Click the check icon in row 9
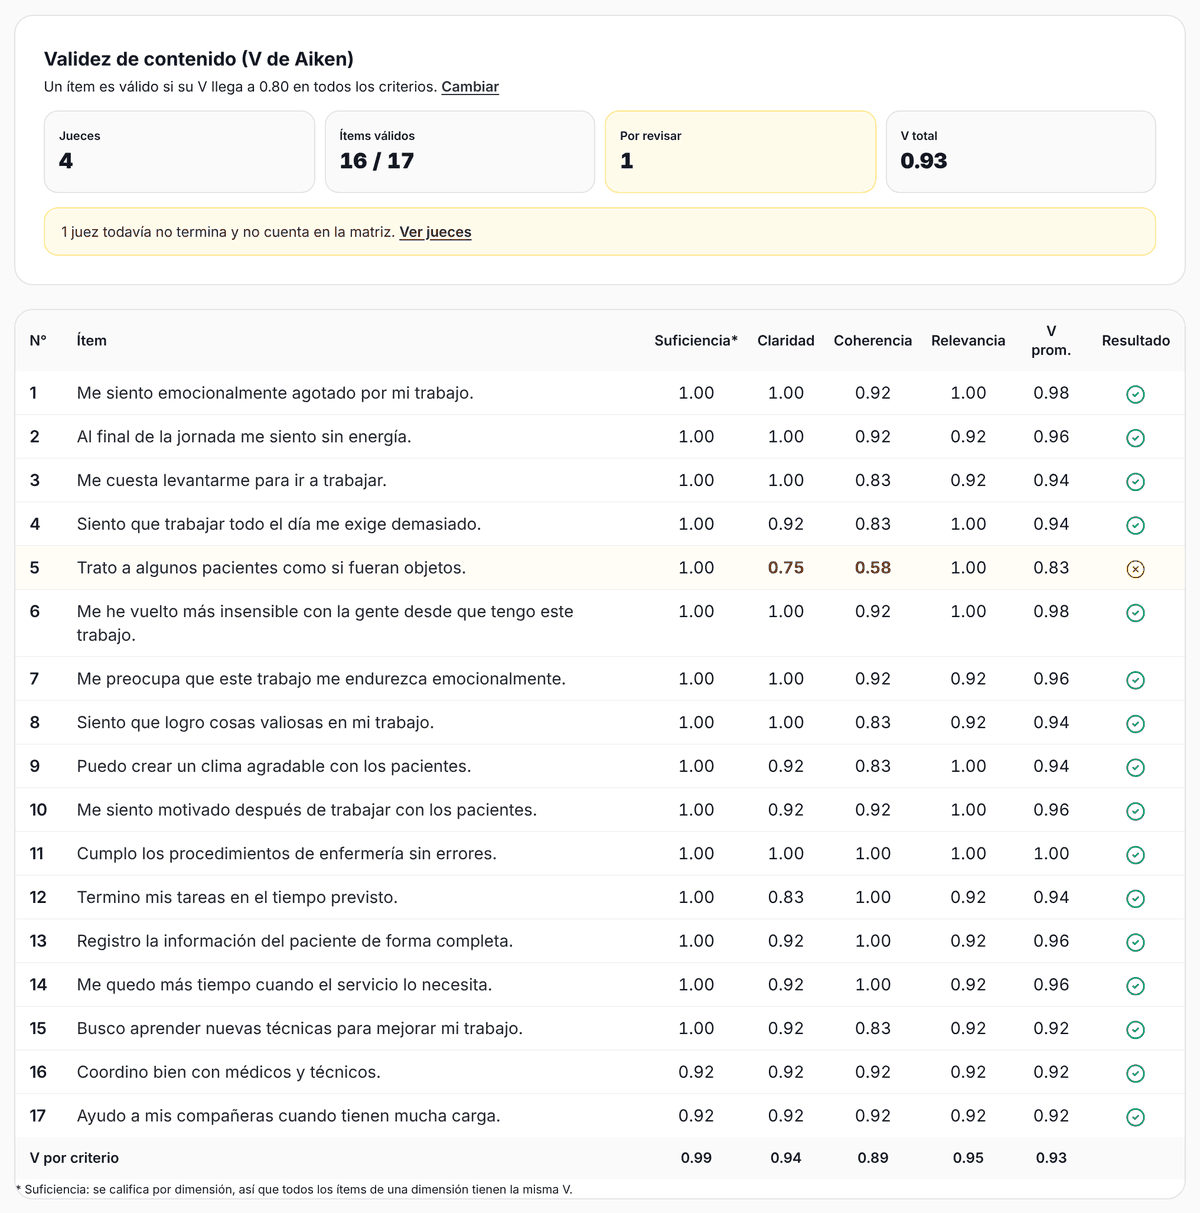The width and height of the screenshot is (1200, 1213). coord(1135,768)
